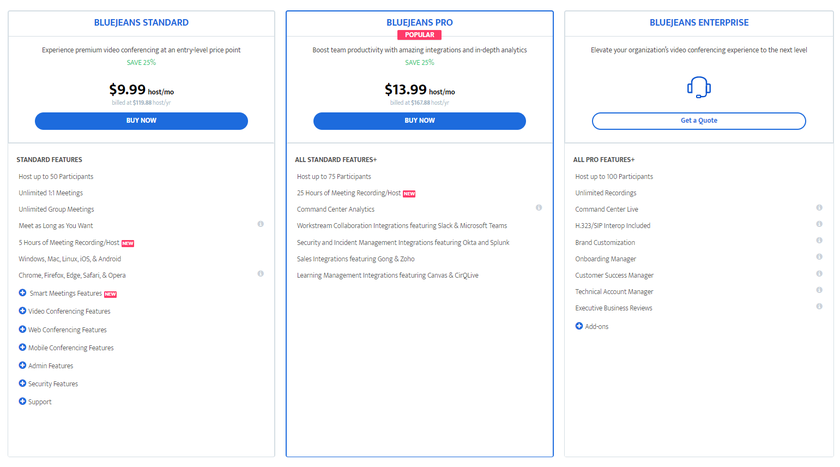
Task: Buy the BlueJeans Pro plan
Action: tap(419, 121)
